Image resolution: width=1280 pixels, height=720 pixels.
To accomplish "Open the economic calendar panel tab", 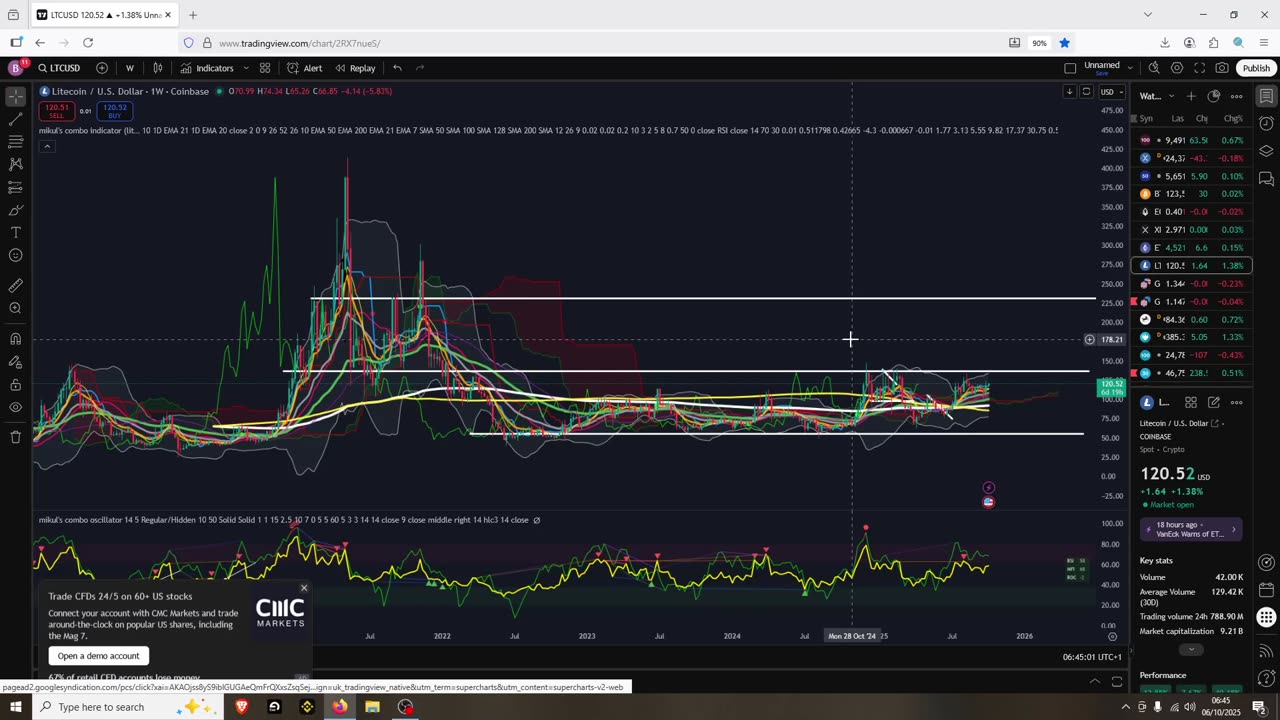I will click(x=1266, y=590).
